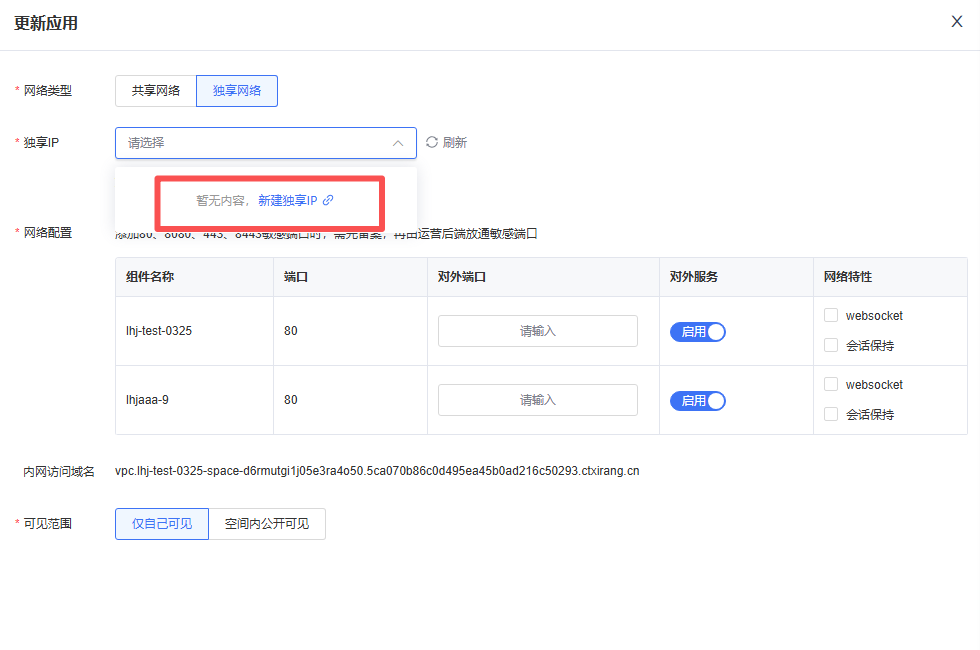Click the 独享IP dropdown chevron arrow
The image size is (980, 650).
coord(398,143)
